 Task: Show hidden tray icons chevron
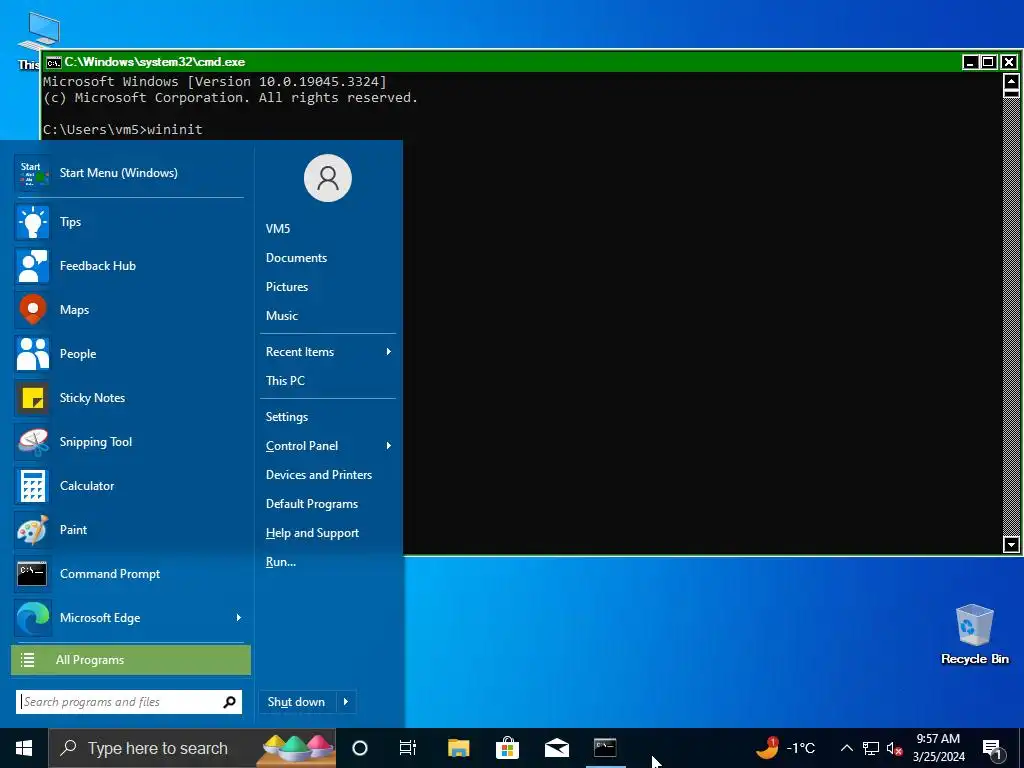[846, 748]
